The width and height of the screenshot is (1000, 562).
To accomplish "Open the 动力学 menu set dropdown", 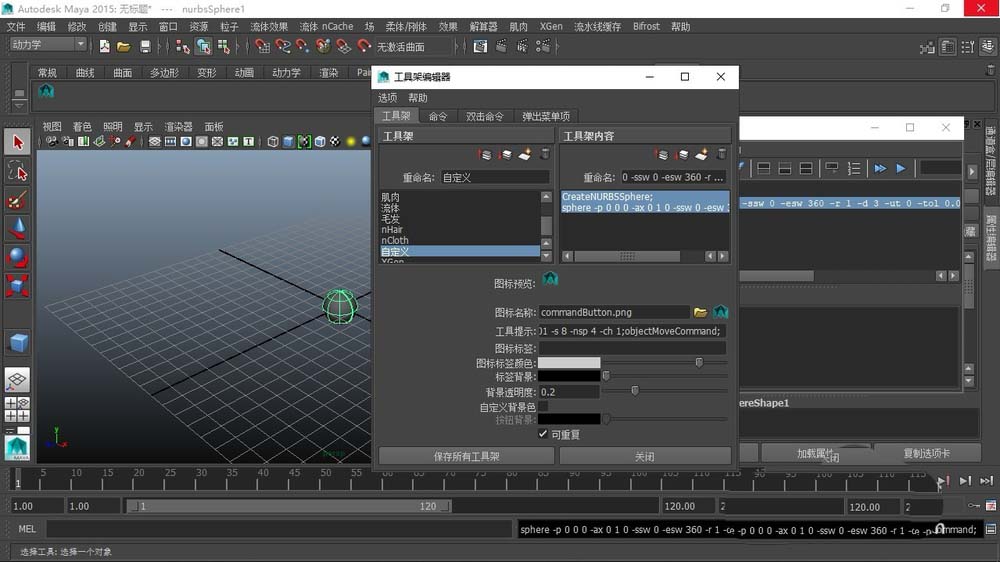I will click(x=48, y=45).
